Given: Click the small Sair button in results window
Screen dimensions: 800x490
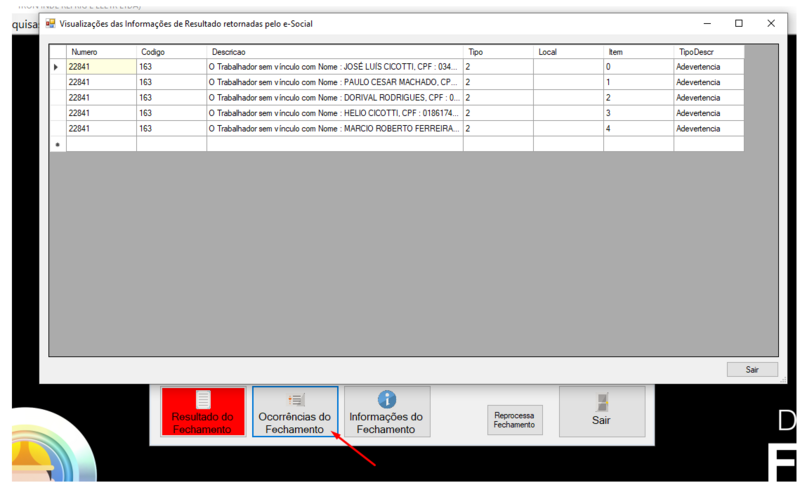Looking at the screenshot, I should coord(752,370).
